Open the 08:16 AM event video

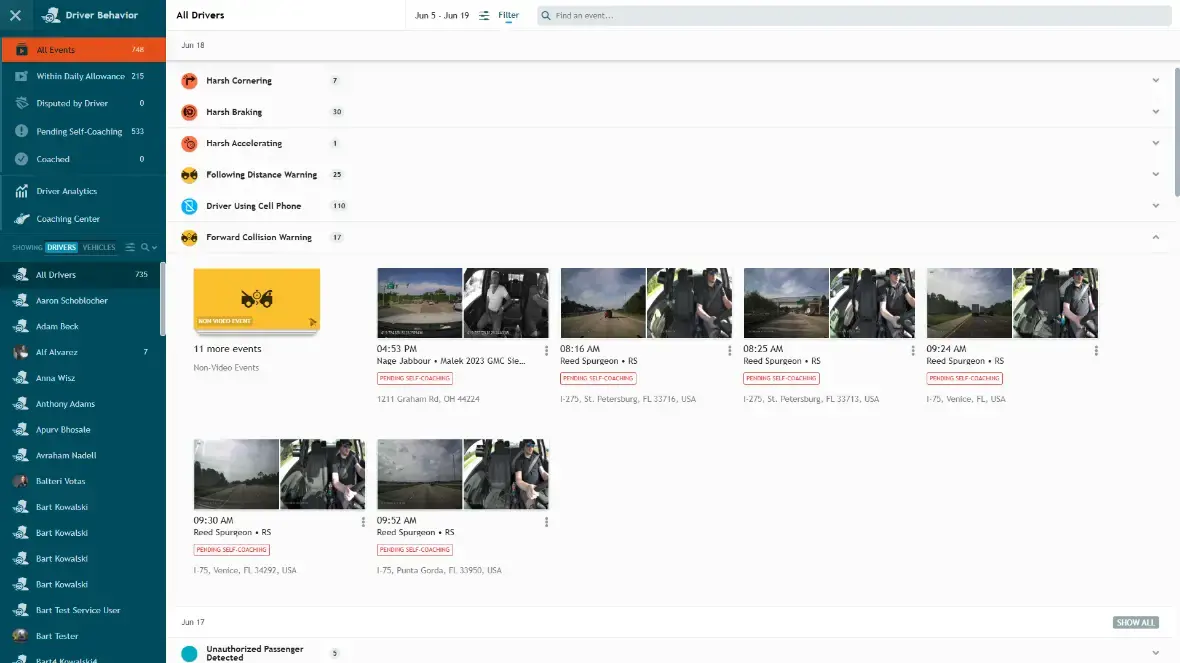coord(646,303)
